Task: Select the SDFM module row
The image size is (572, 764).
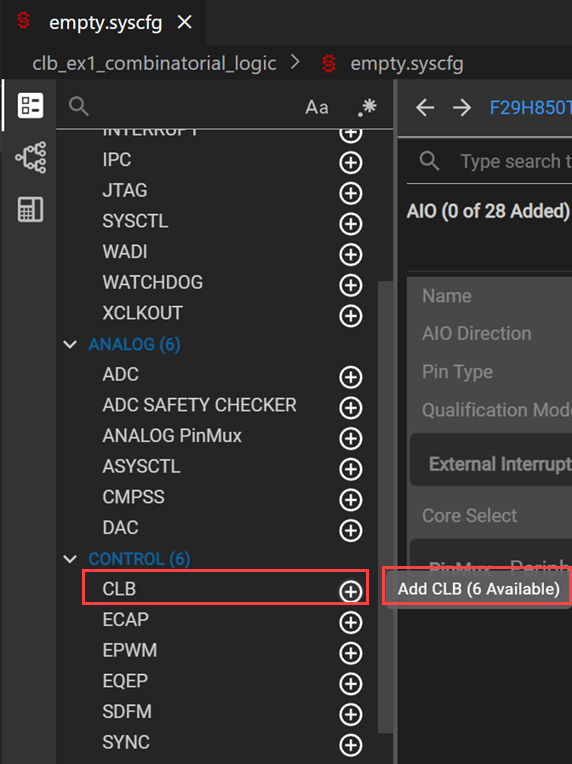Action: (225, 711)
